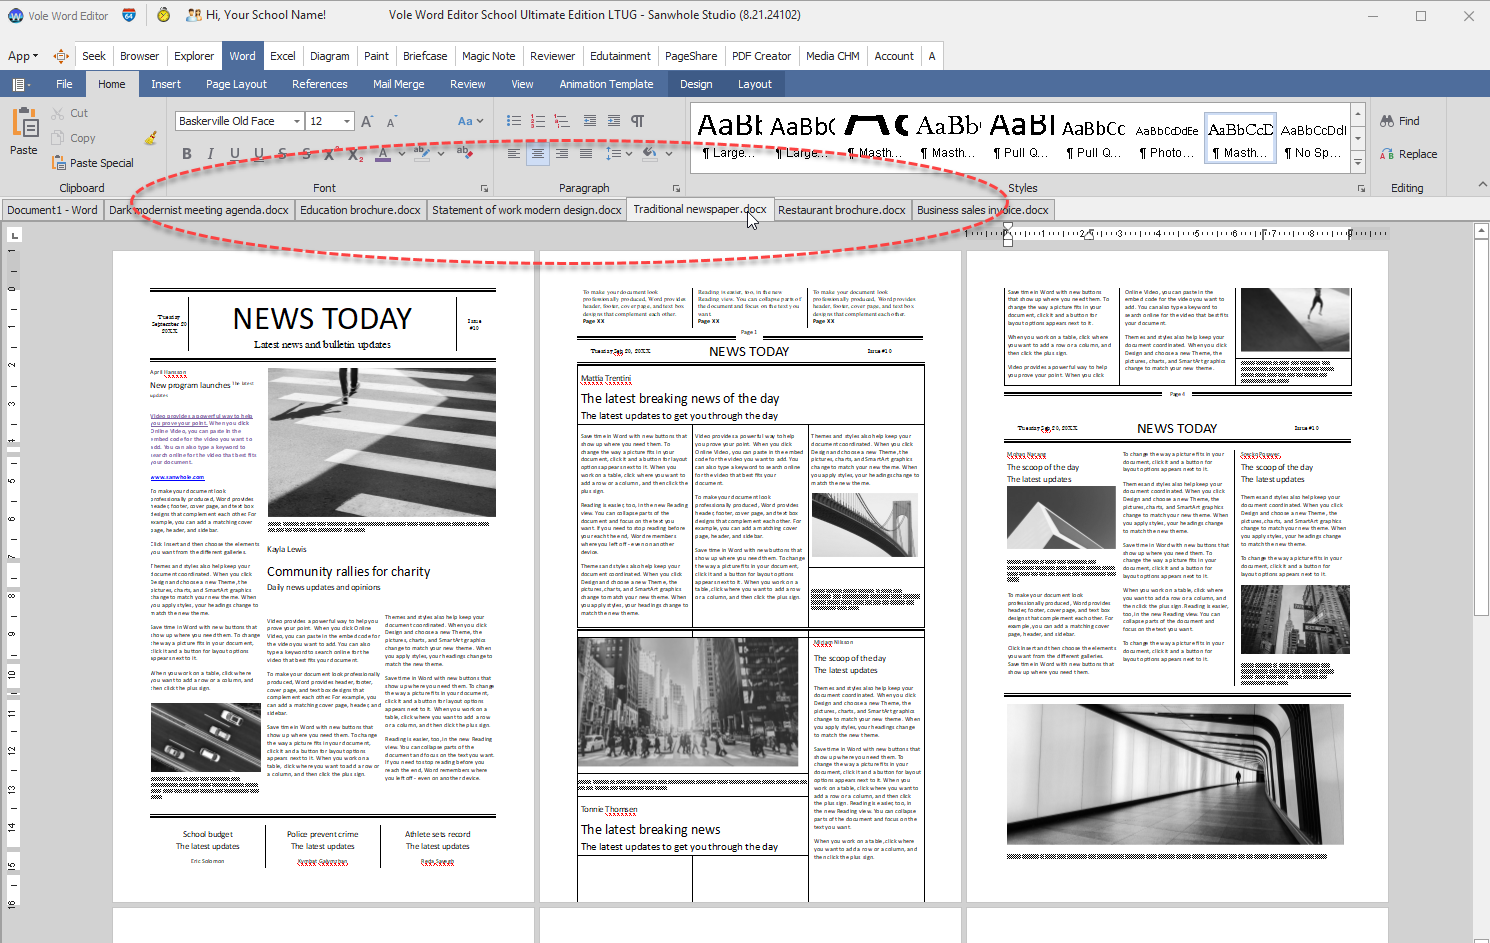This screenshot has height=943, width=1490.
Task: Open Paste Special
Action: click(x=92, y=162)
